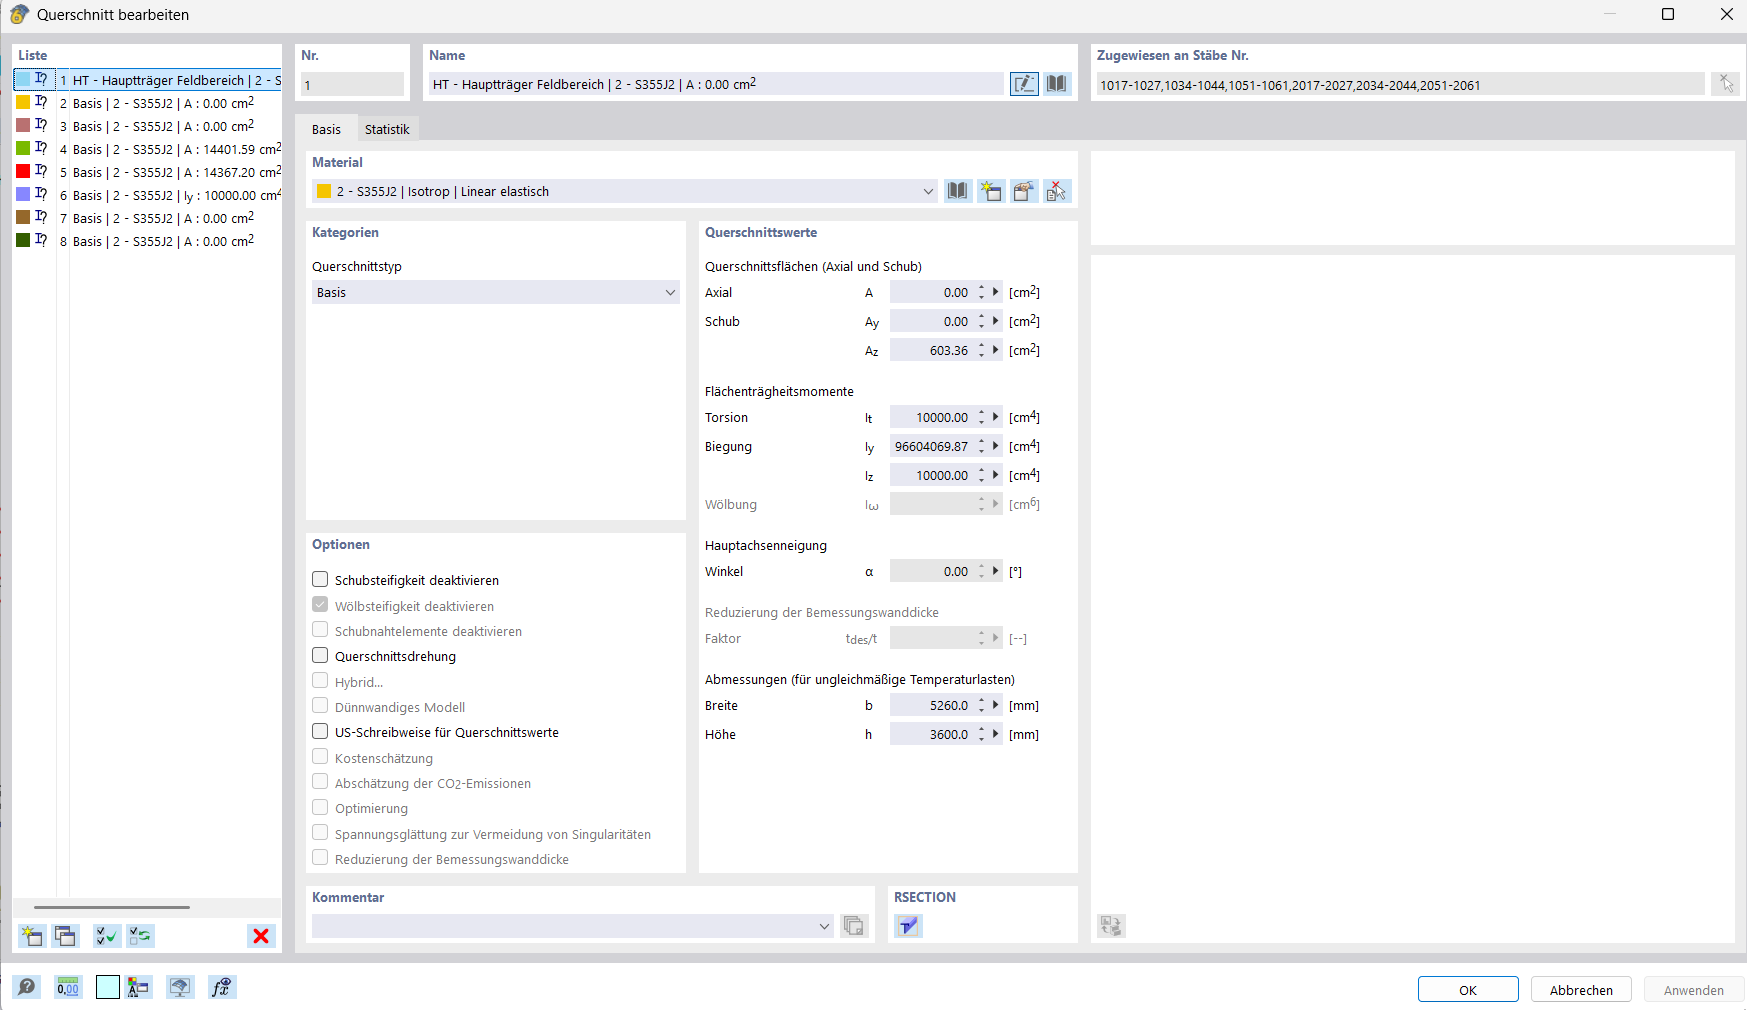
Task: Toggle Dünnwandiges Modell checkbox
Action: pyautogui.click(x=320, y=706)
